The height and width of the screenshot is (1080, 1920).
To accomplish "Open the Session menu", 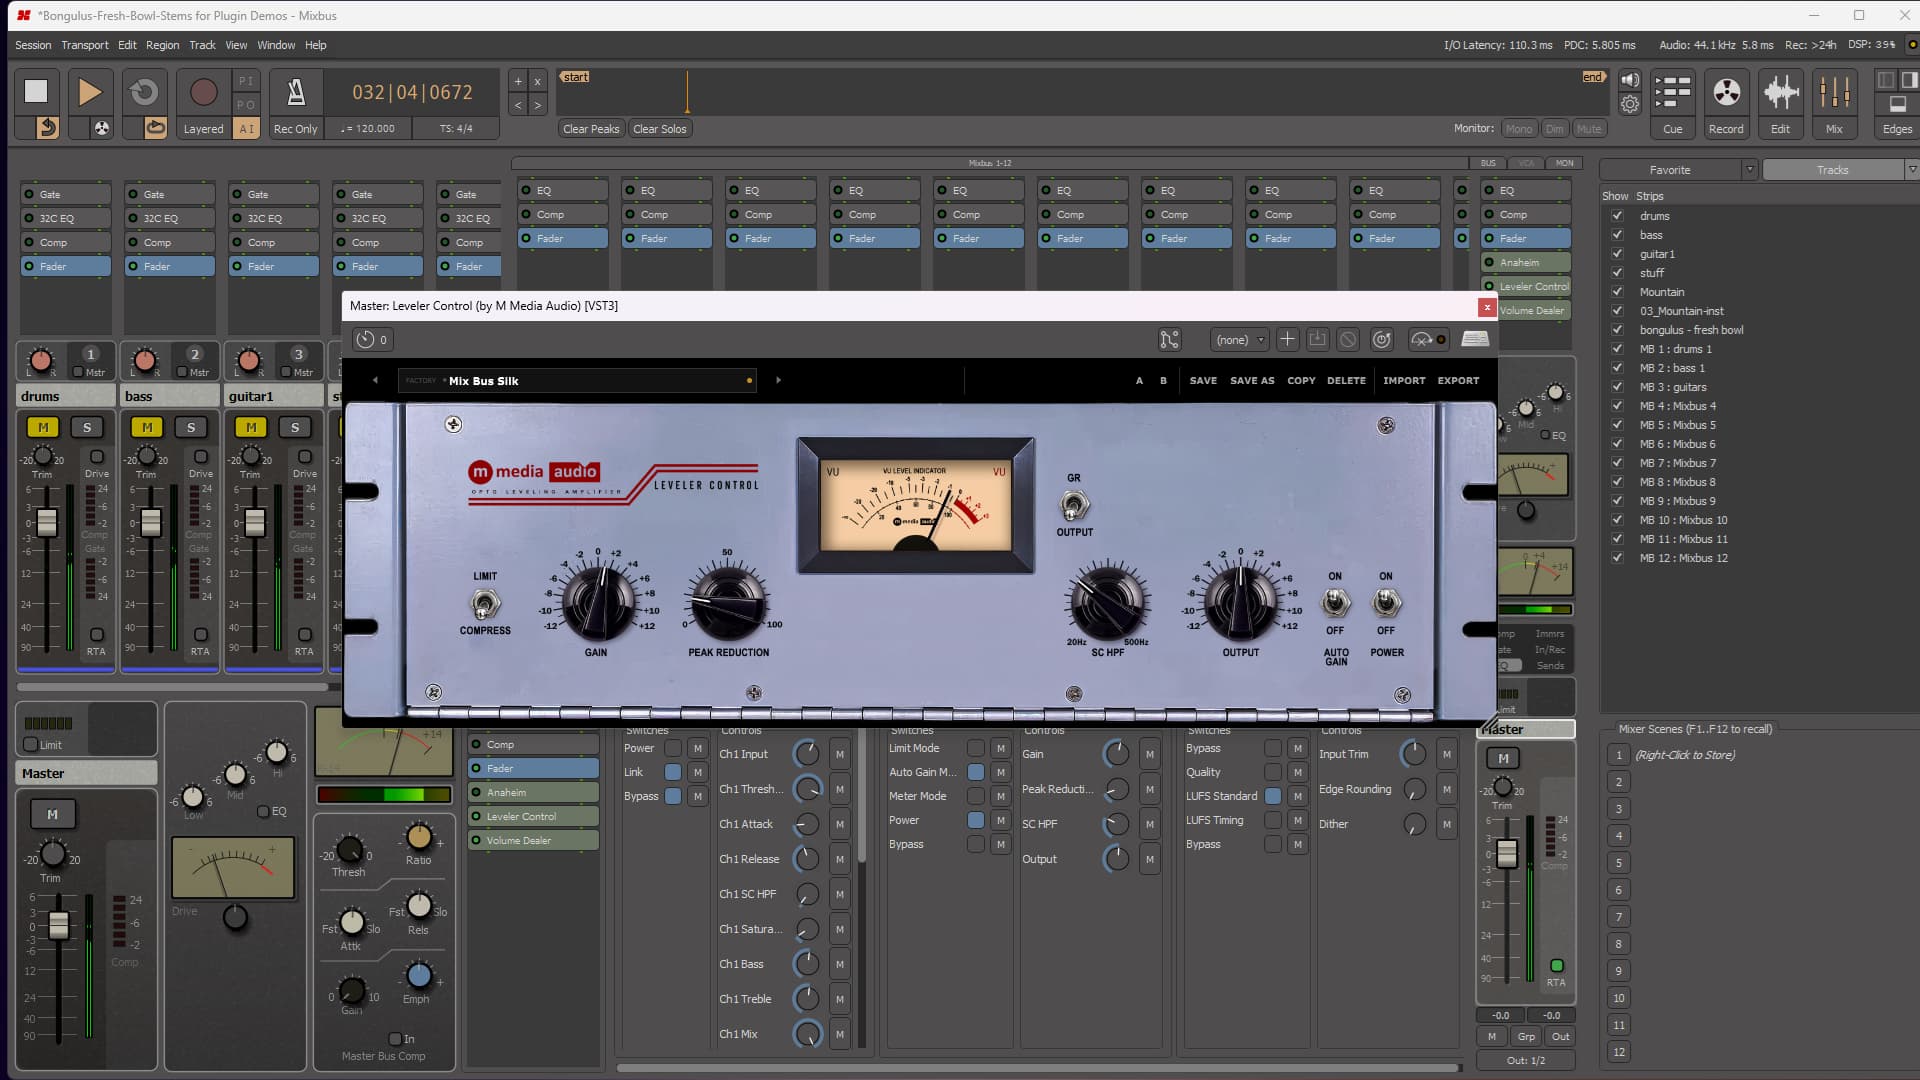I will point(33,45).
